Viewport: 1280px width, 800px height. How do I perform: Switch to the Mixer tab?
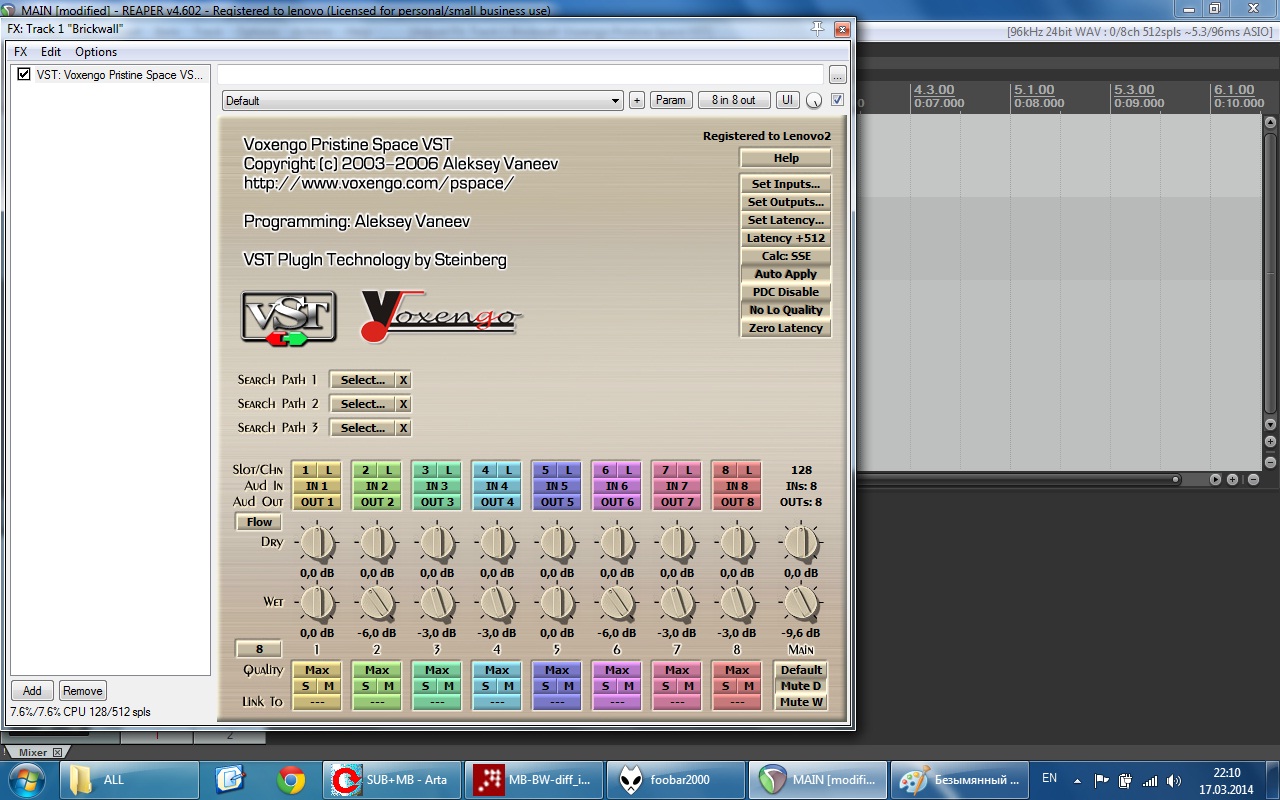32,752
